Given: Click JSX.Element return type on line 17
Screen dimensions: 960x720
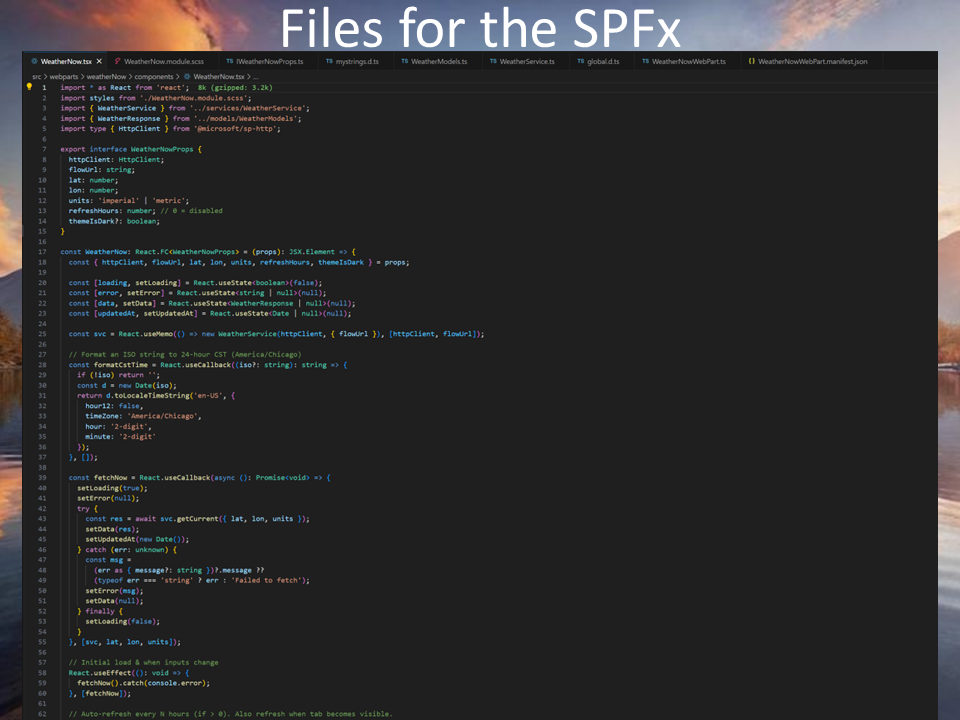Looking at the screenshot, I should pyautogui.click(x=312, y=252).
